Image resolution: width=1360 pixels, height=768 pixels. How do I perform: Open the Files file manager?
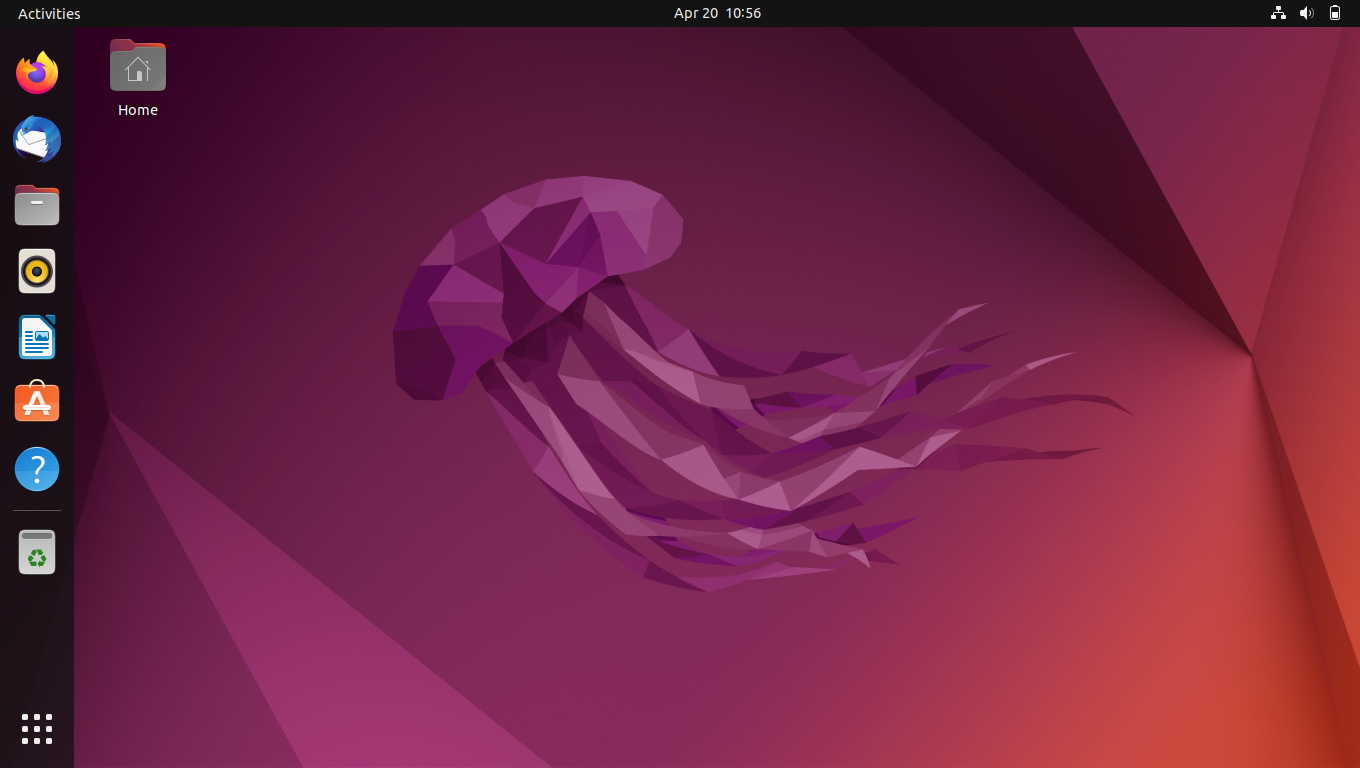coord(37,205)
